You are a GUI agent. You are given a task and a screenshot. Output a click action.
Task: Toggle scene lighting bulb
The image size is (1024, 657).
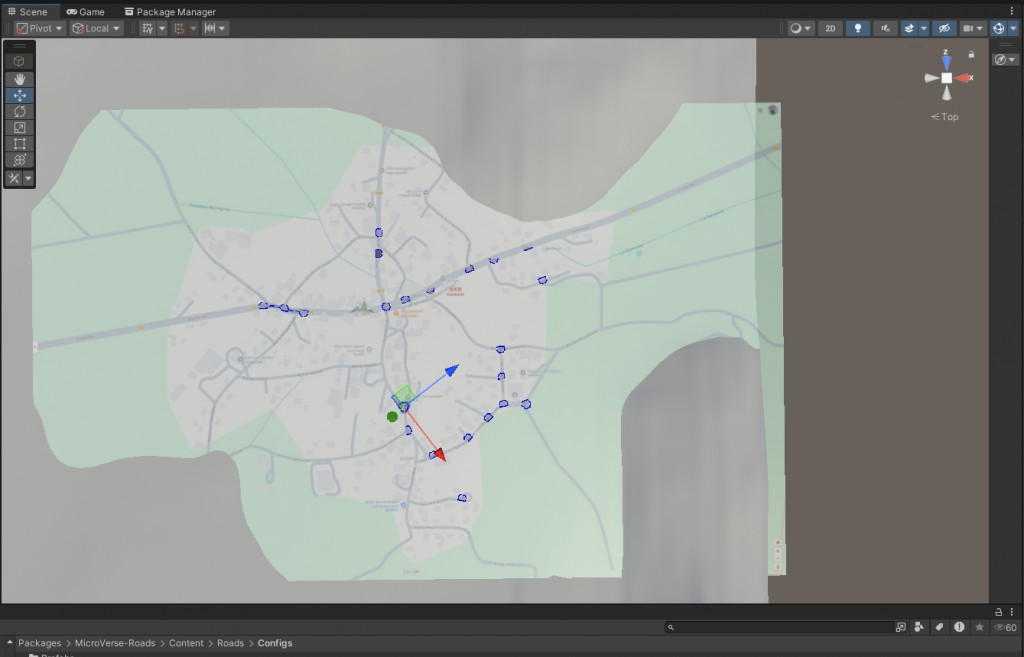[x=857, y=28]
